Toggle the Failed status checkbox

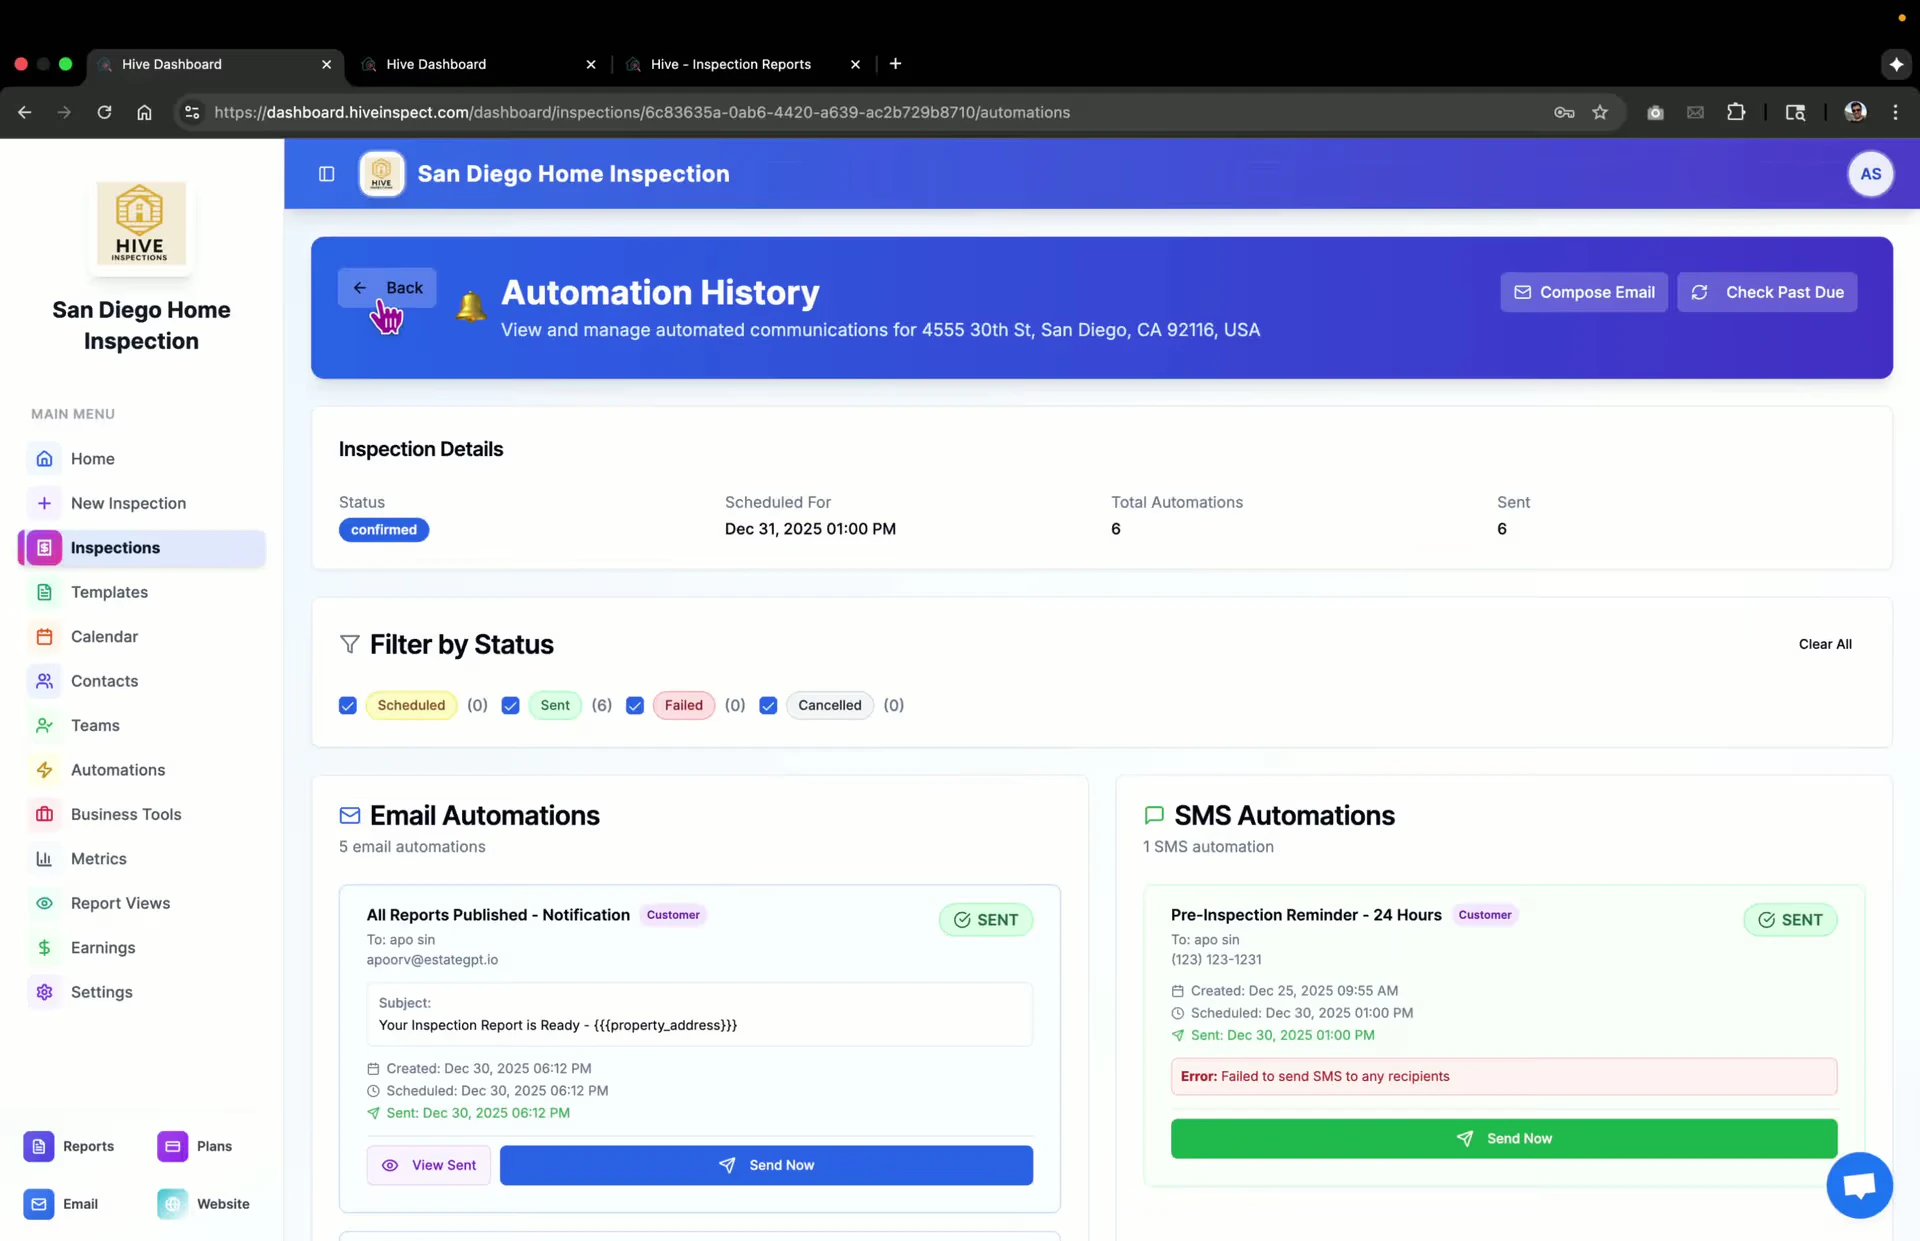634,706
